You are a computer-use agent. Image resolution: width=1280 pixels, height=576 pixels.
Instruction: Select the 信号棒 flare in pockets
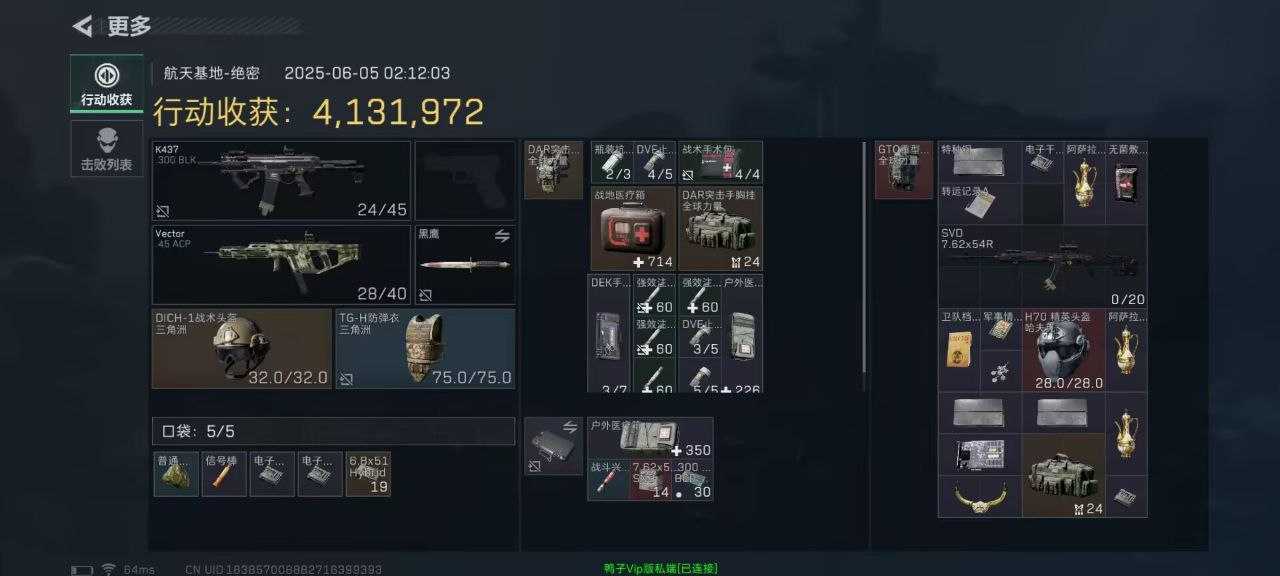click(224, 474)
